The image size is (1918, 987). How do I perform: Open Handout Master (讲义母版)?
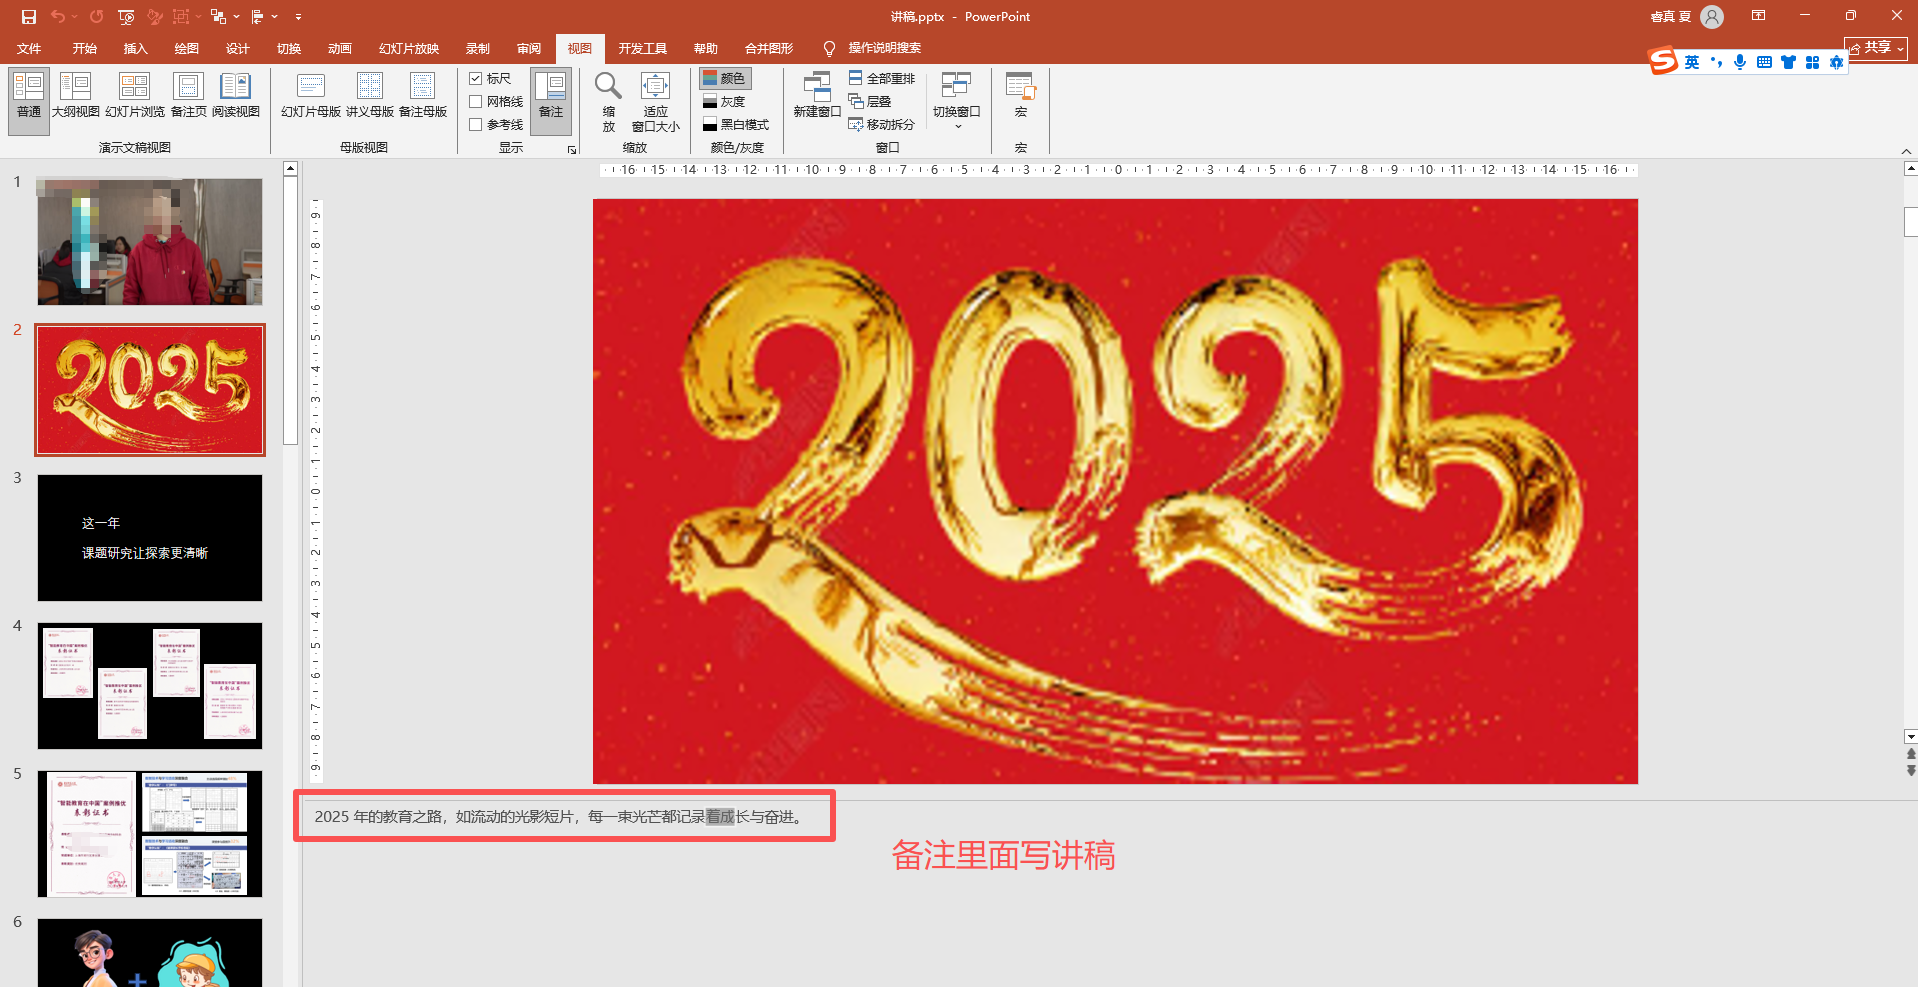(x=370, y=96)
